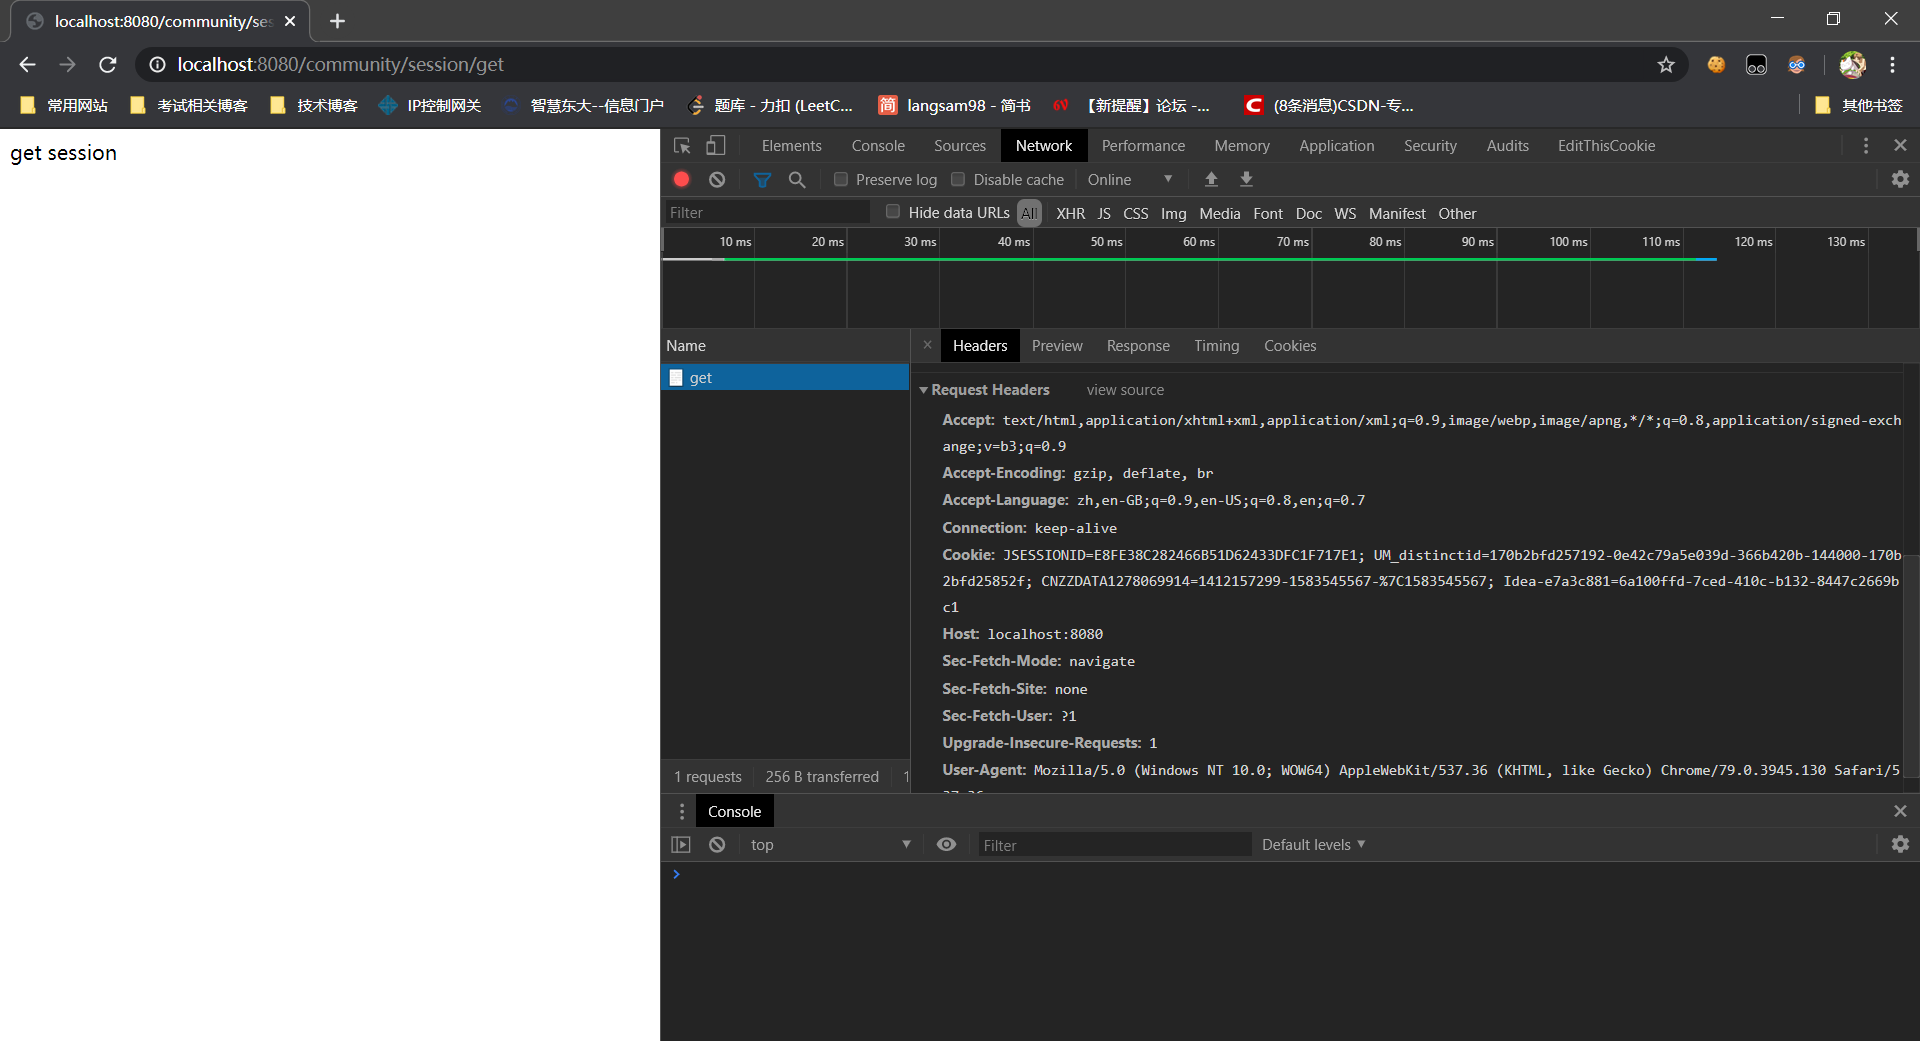Toggle the device toolbar icon

tap(716, 146)
